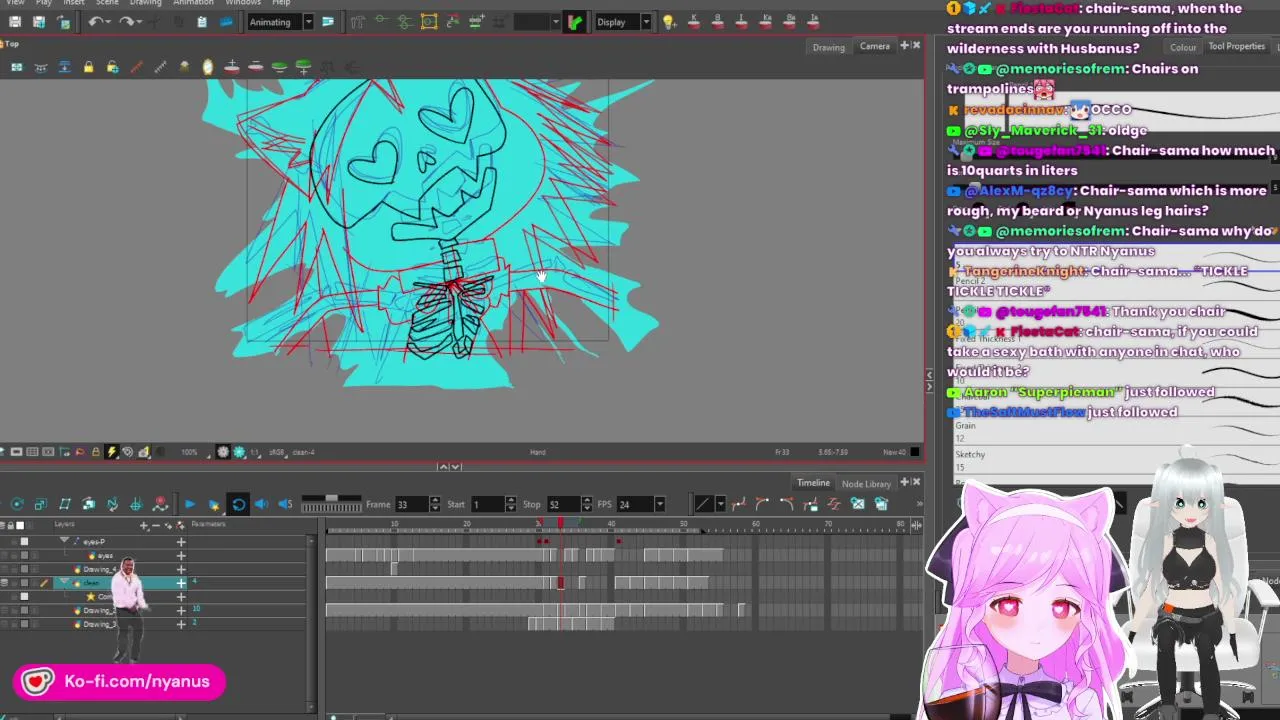Click the red-topped peg icon in timeline toolbar
This screenshot has height=720, width=1280.
click(160, 504)
